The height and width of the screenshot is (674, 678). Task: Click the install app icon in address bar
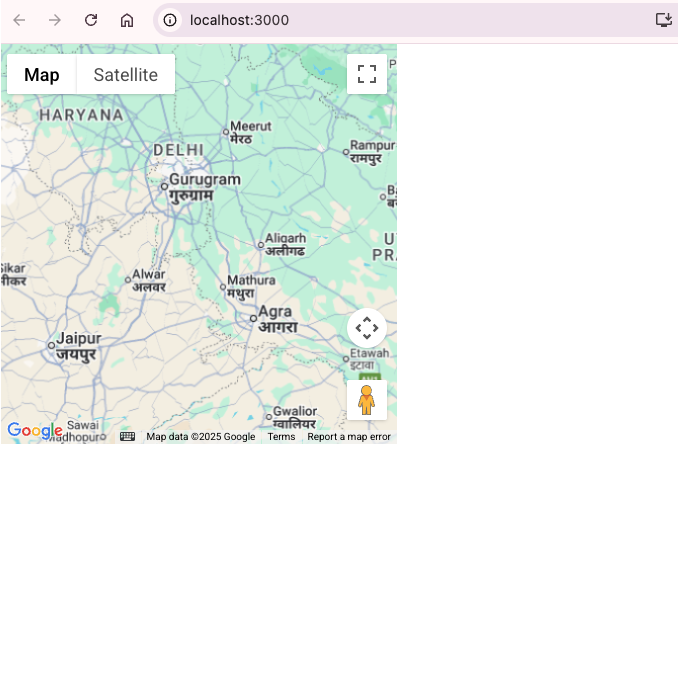[x=664, y=20]
